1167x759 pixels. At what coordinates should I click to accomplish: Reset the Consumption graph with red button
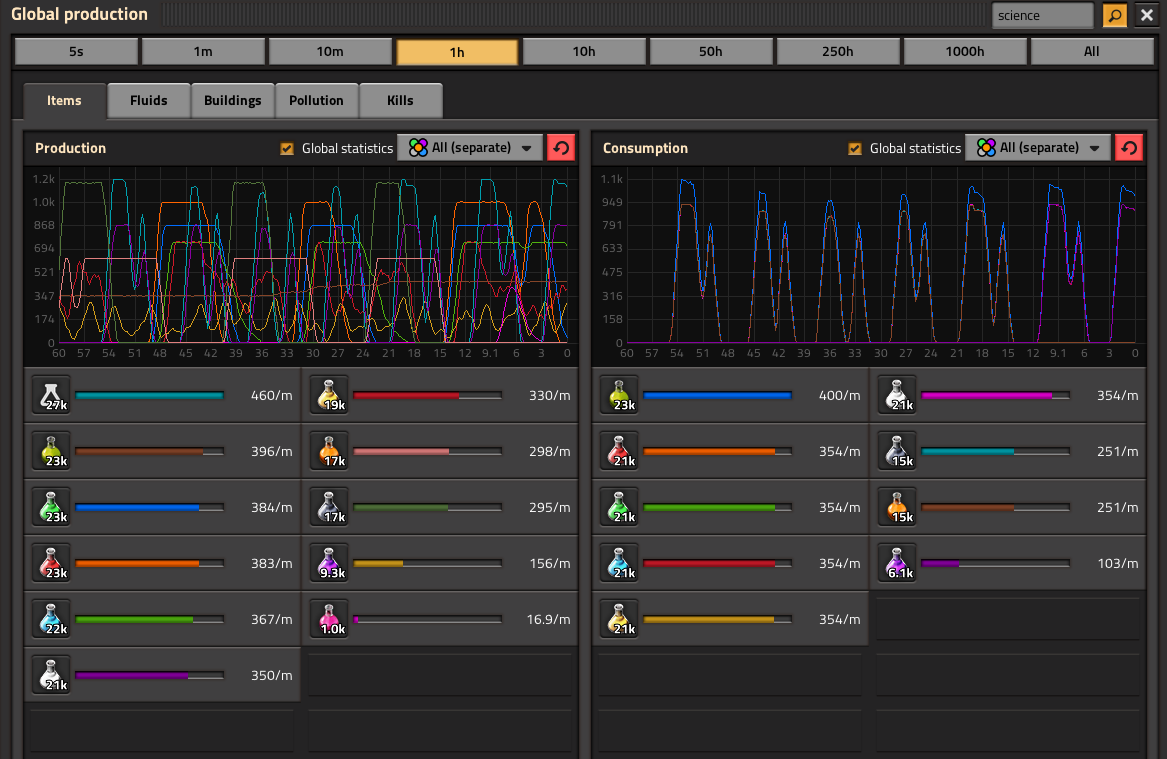click(x=1129, y=148)
